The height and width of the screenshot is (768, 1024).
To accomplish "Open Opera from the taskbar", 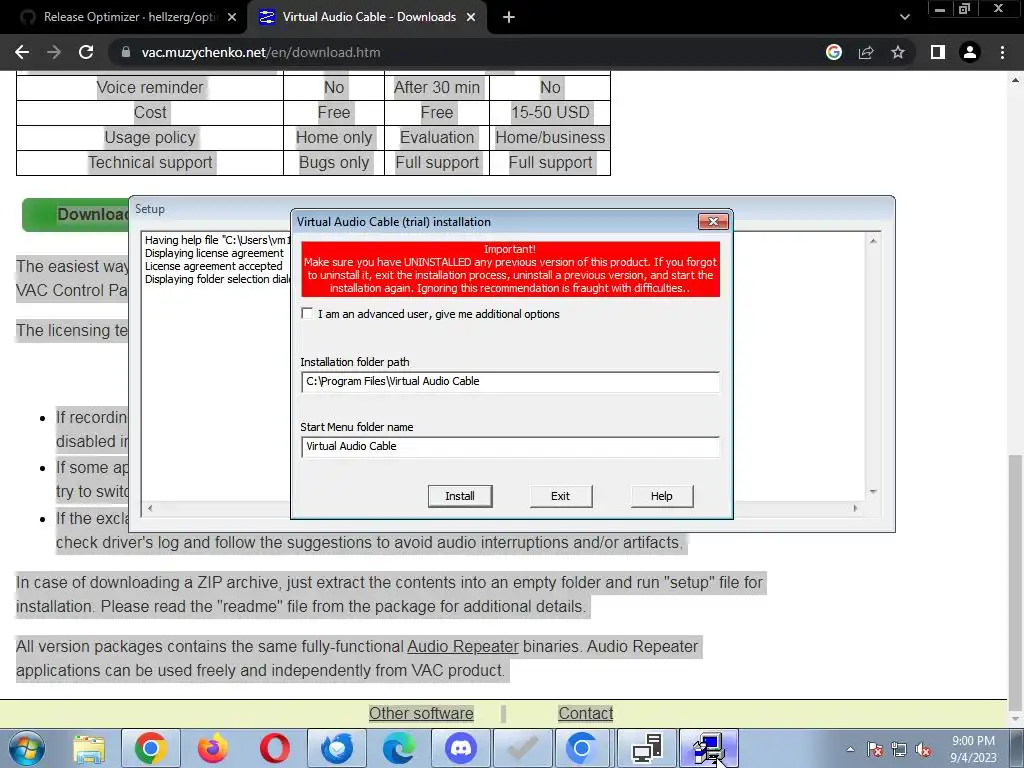I will (275, 748).
